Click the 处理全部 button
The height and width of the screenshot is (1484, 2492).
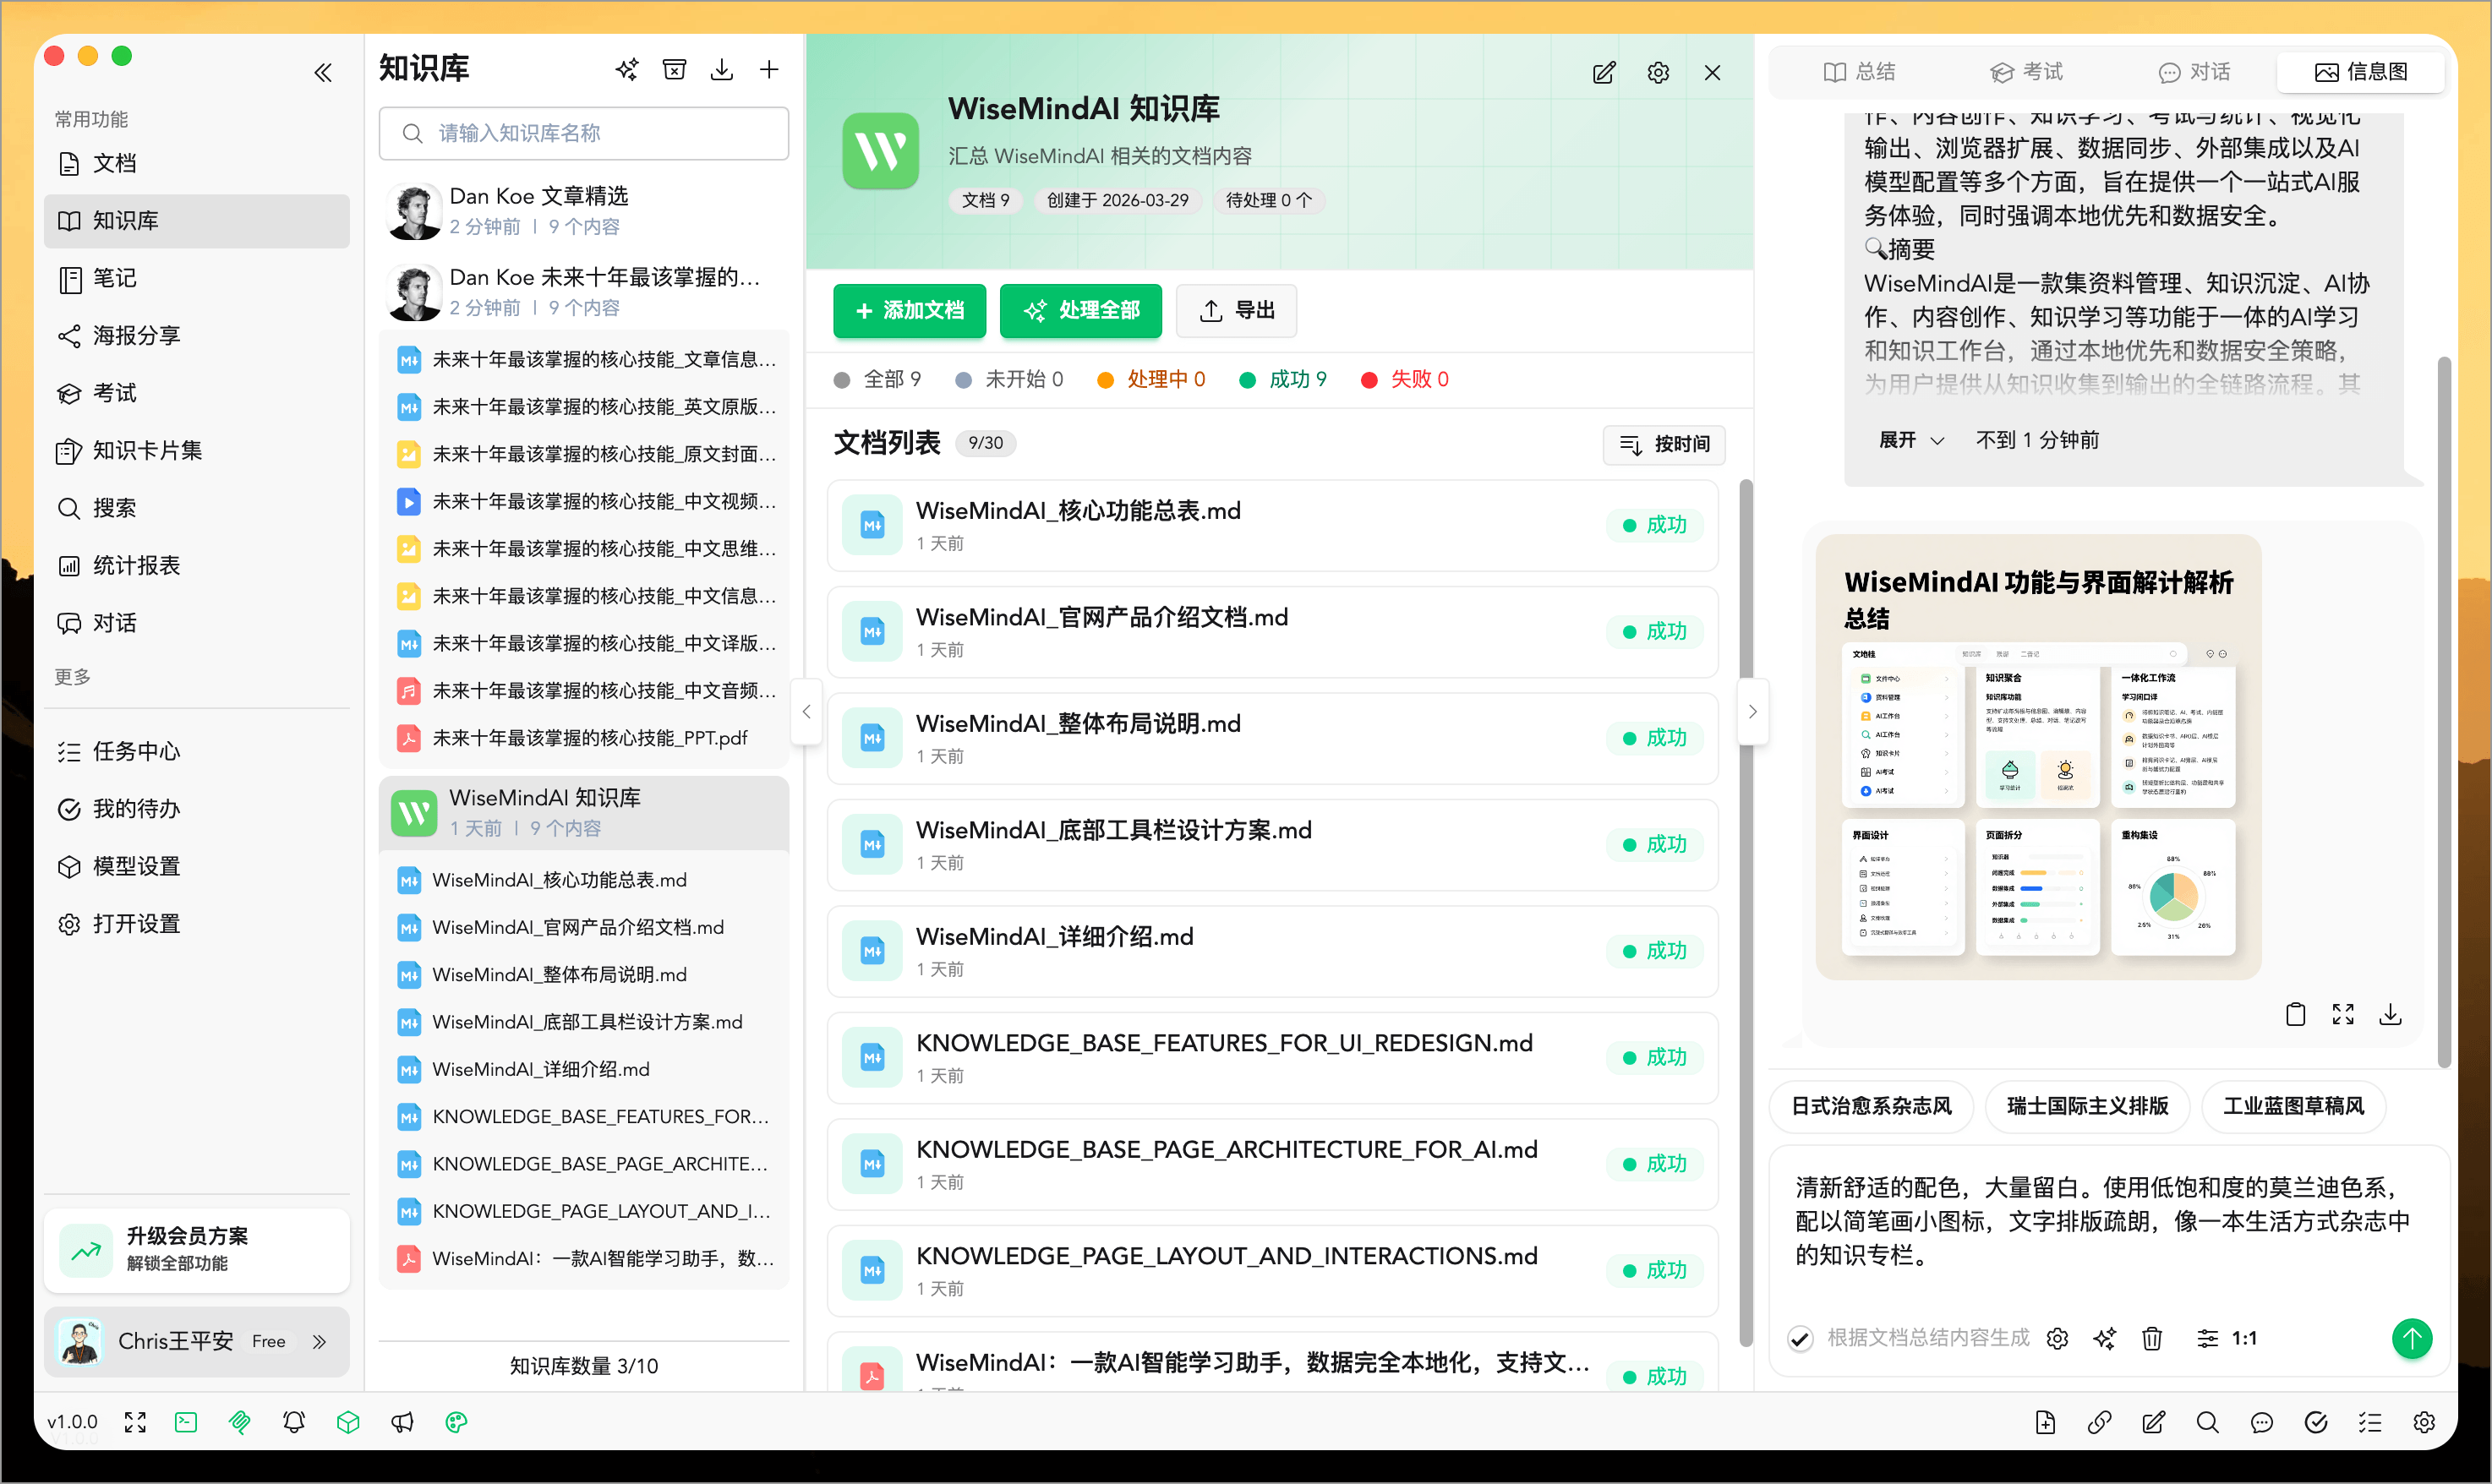pos(1080,311)
